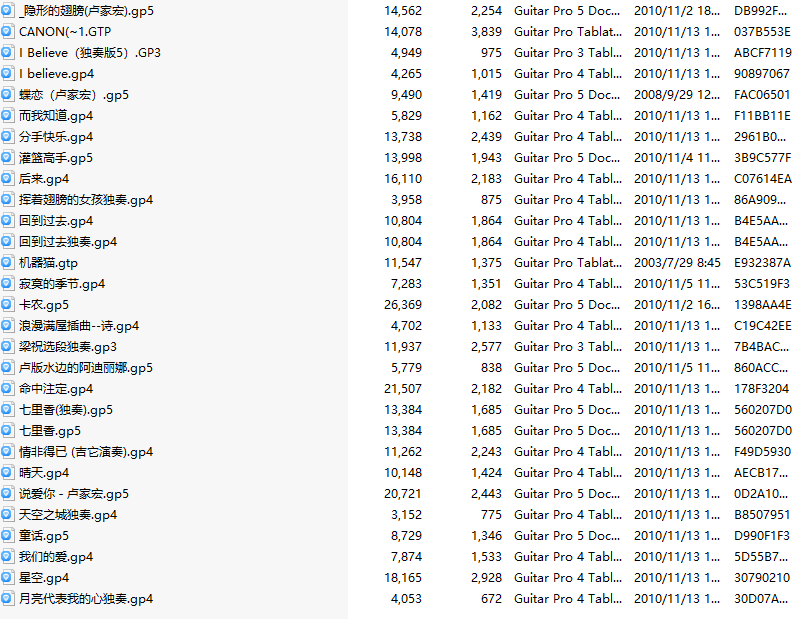
Task: Click date 2008/9/29 in 蝶恋 row
Action: 677,95
